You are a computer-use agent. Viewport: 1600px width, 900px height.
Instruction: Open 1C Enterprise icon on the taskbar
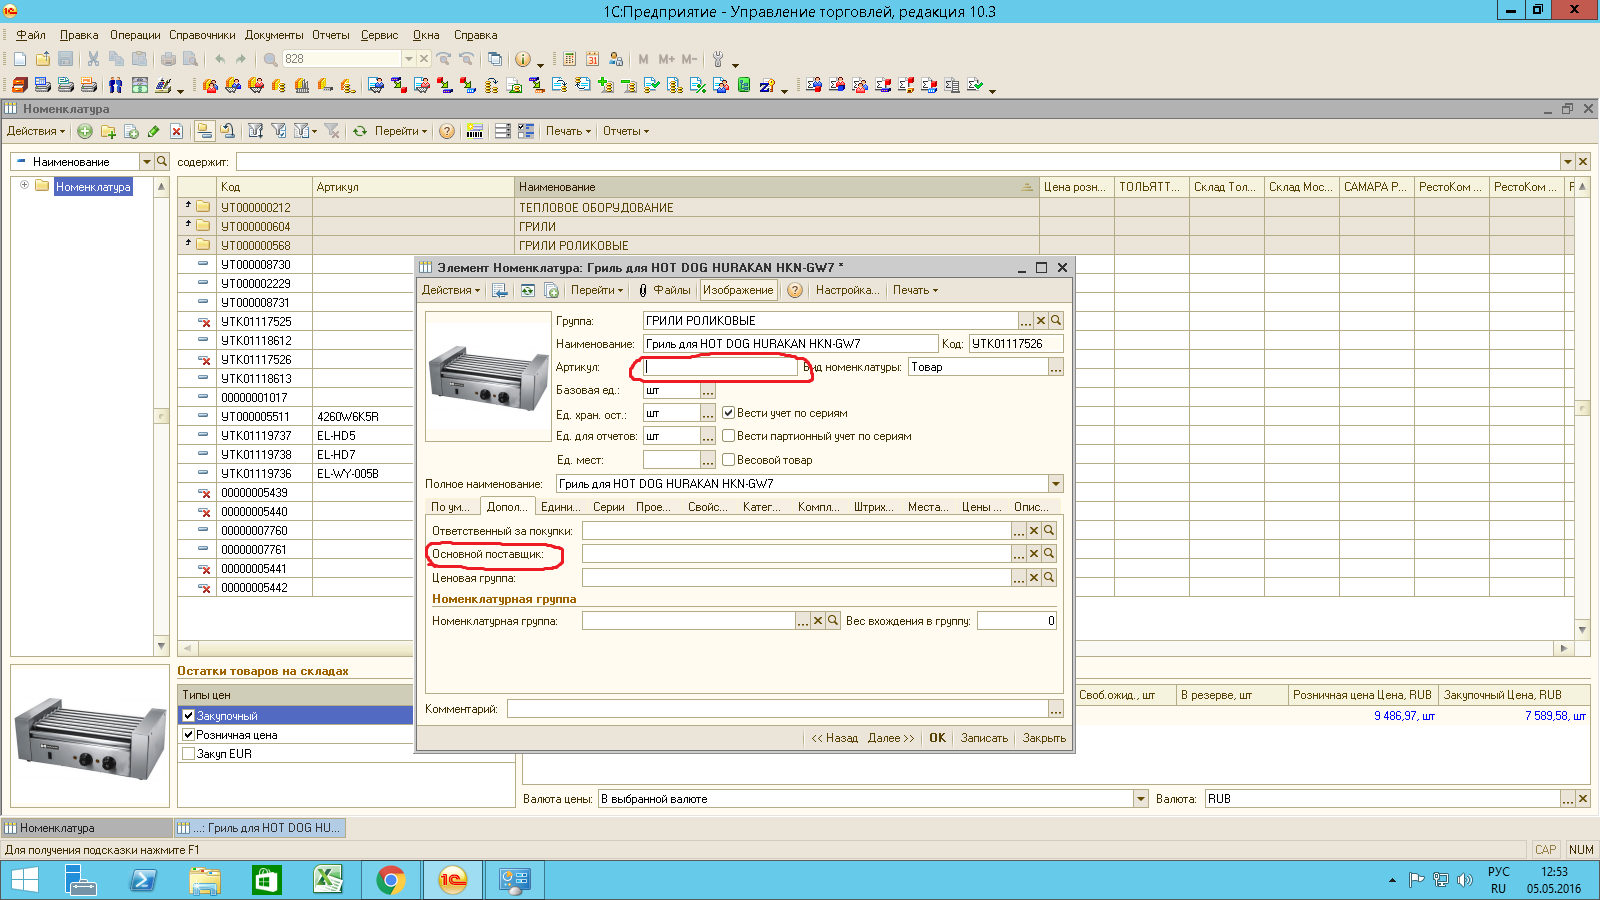pyautogui.click(x=453, y=880)
